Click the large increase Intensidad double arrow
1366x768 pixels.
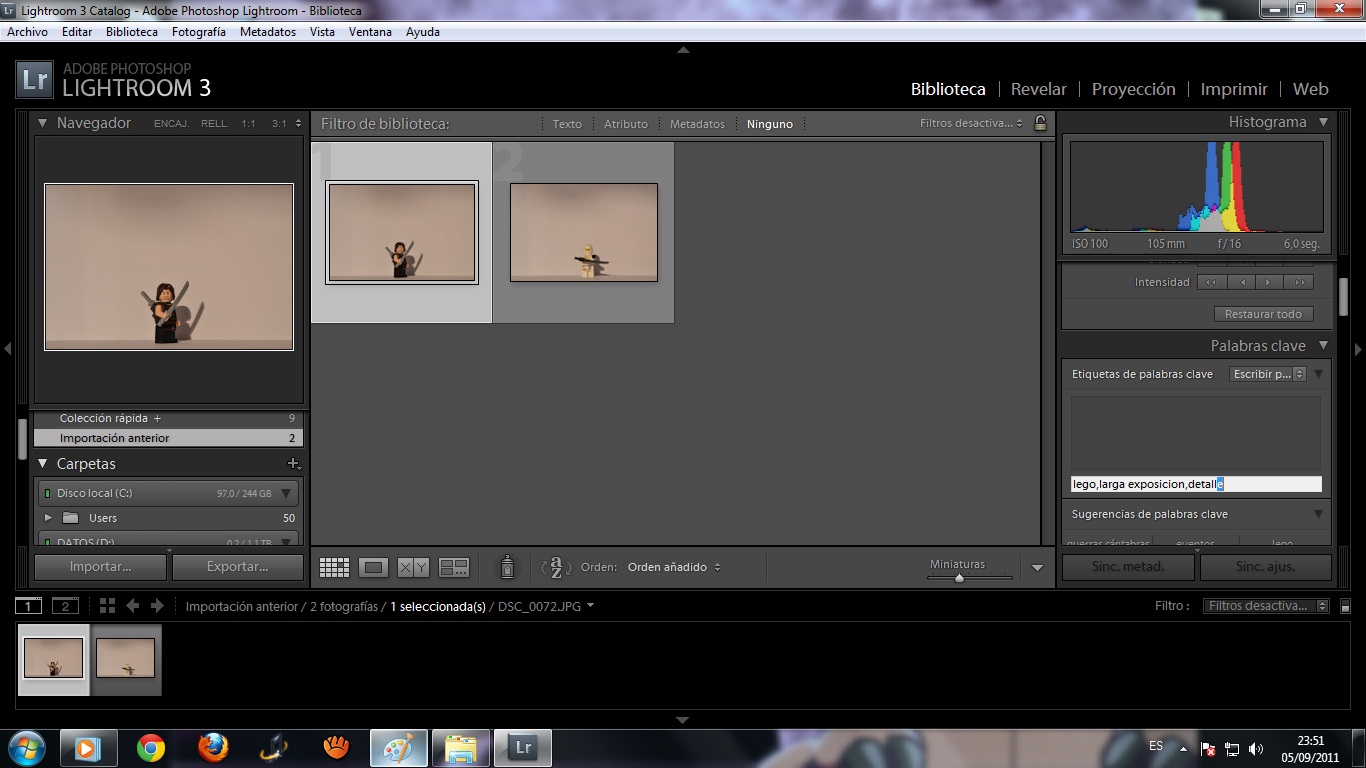point(1298,282)
